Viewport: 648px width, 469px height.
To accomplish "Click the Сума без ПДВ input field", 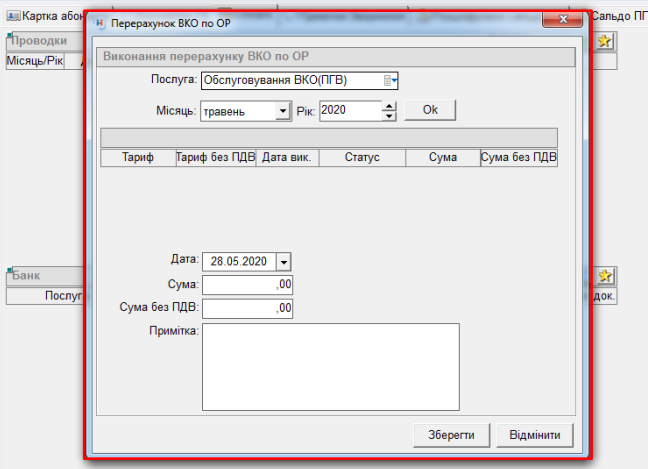I will point(247,308).
